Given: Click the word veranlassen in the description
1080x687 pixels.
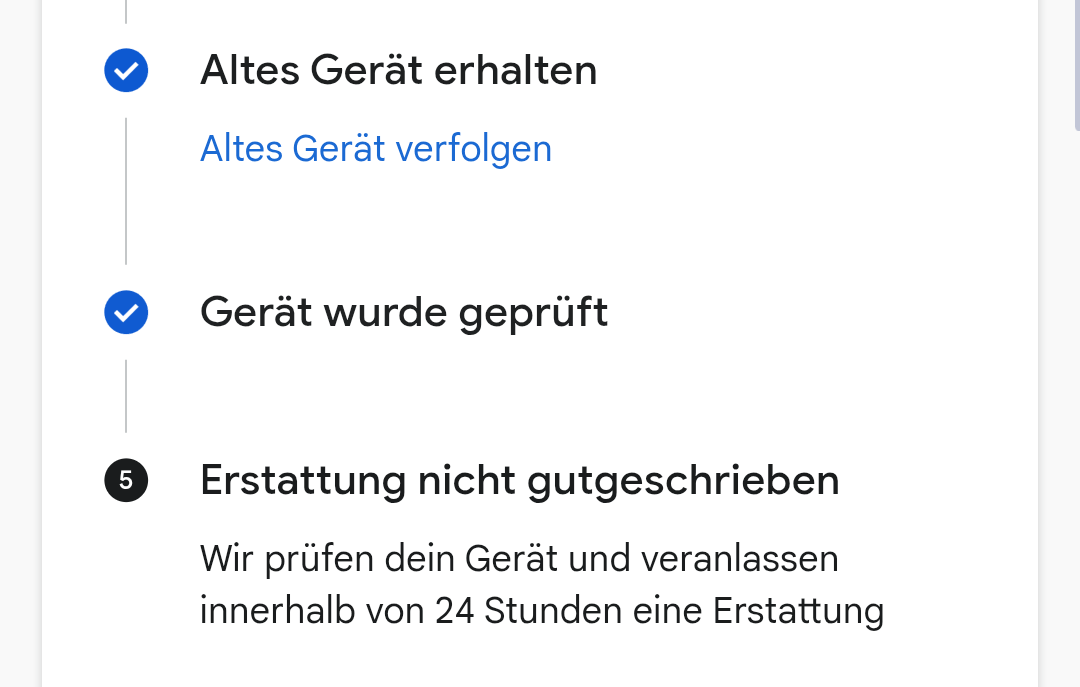Looking at the screenshot, I should coord(740,558).
